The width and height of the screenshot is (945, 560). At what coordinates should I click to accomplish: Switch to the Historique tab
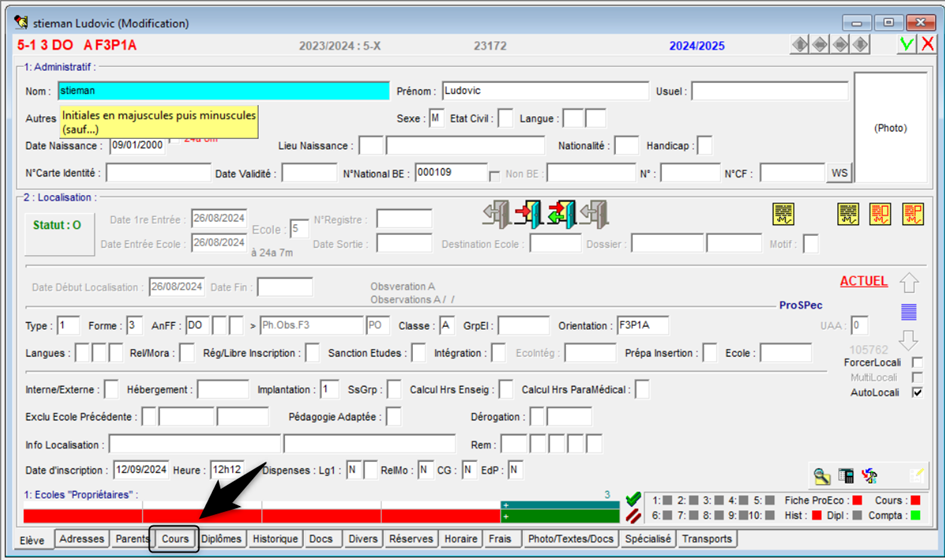[x=275, y=539]
